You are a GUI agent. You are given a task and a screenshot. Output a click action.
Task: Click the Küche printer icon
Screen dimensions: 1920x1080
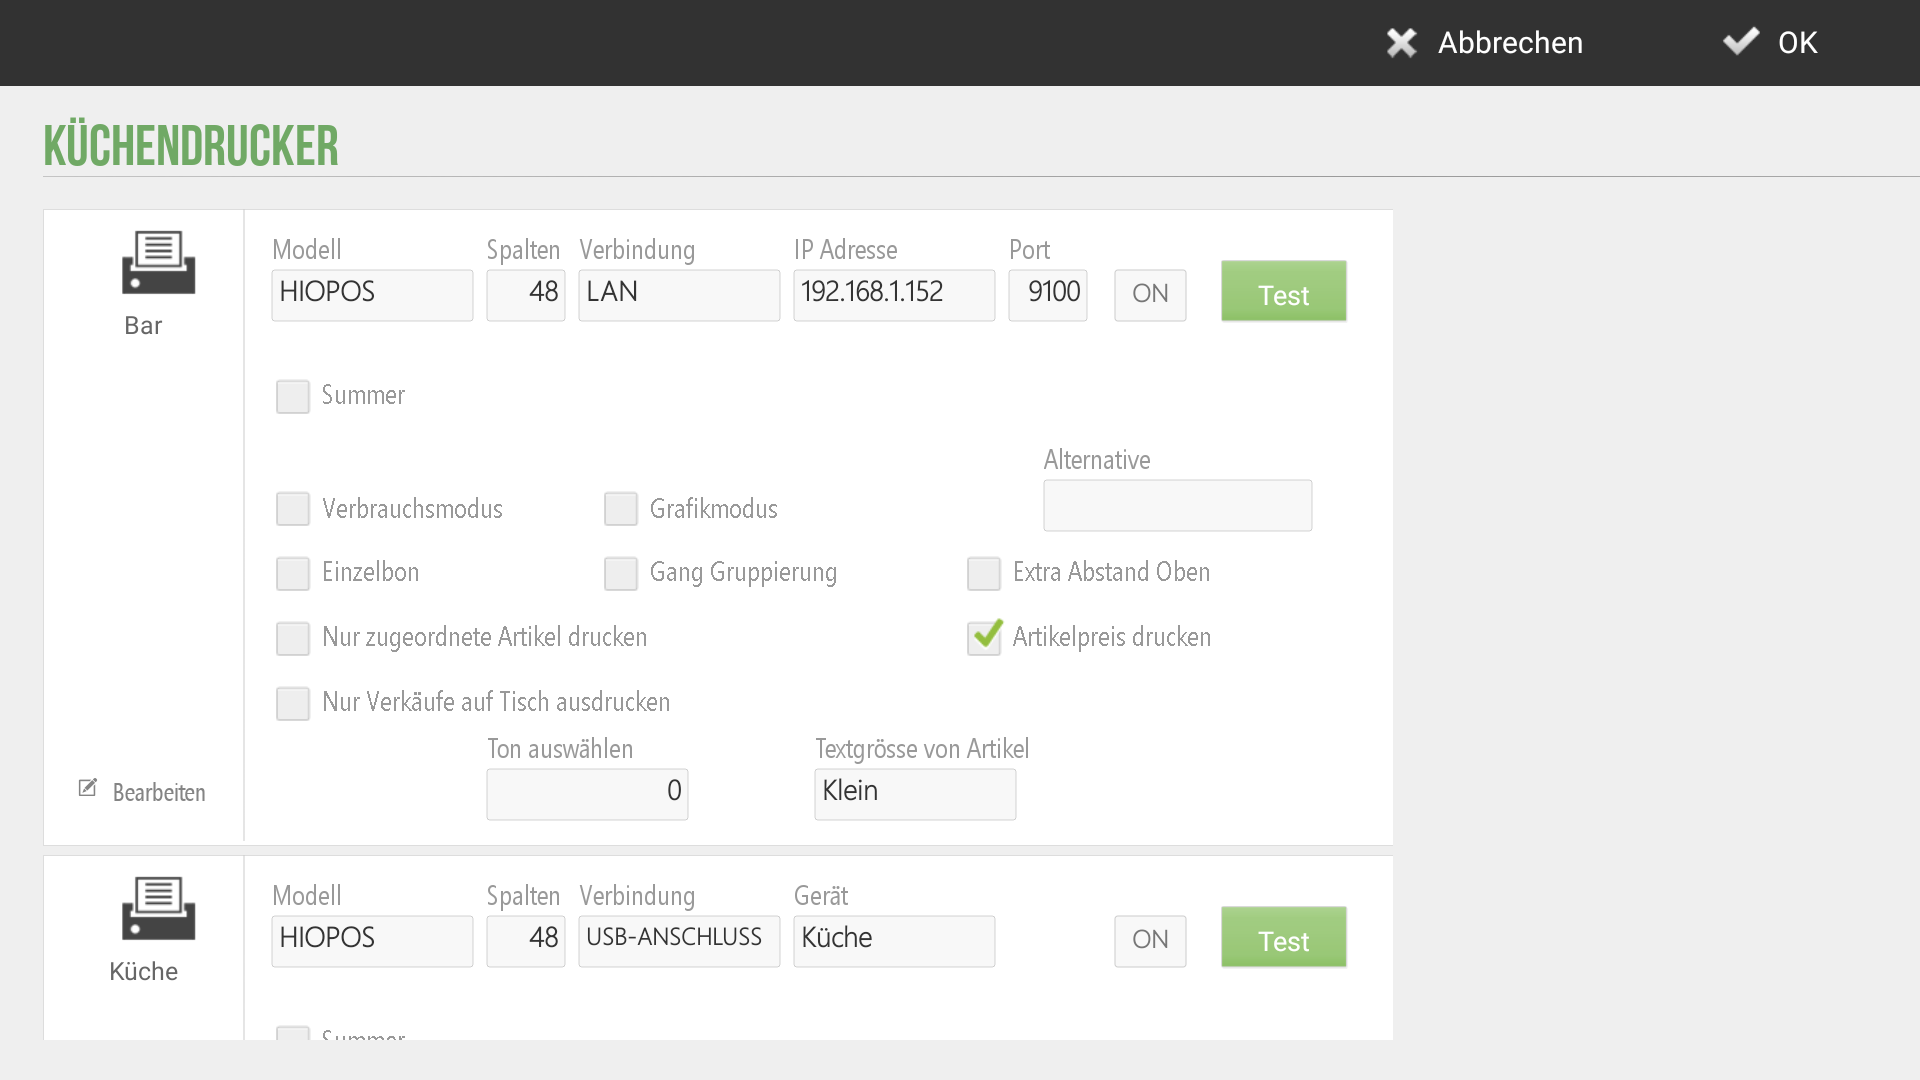[158, 908]
